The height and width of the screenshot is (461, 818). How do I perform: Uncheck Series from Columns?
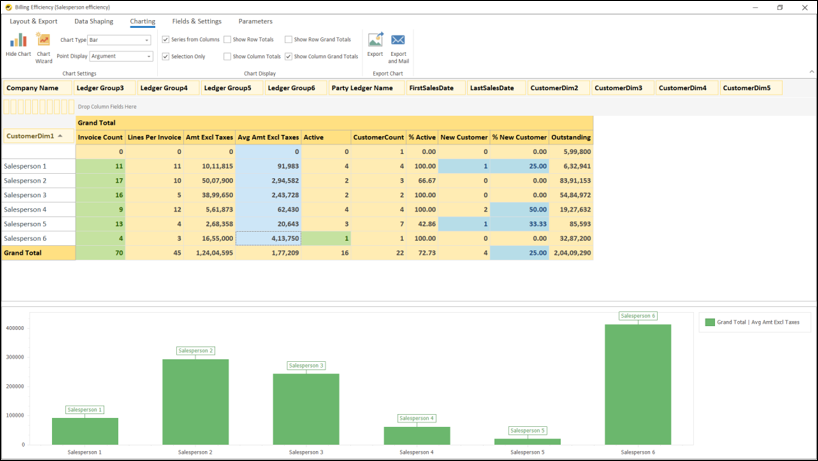coord(166,40)
